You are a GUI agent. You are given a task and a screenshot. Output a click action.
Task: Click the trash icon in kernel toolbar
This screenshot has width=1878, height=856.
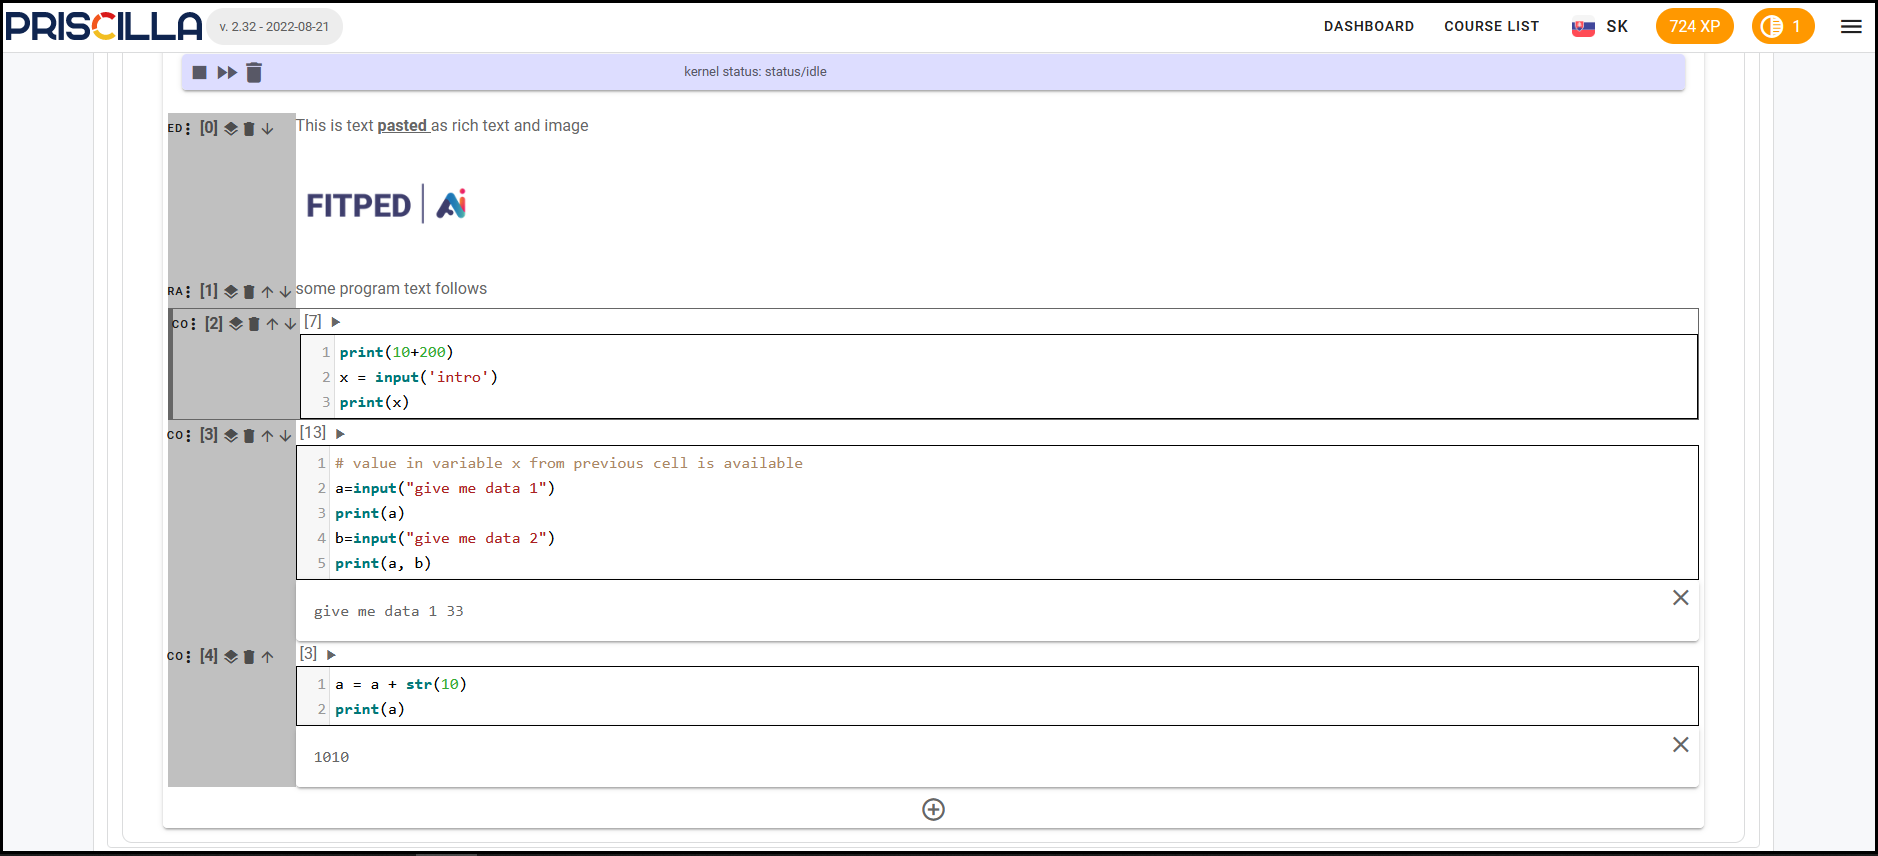pyautogui.click(x=254, y=72)
